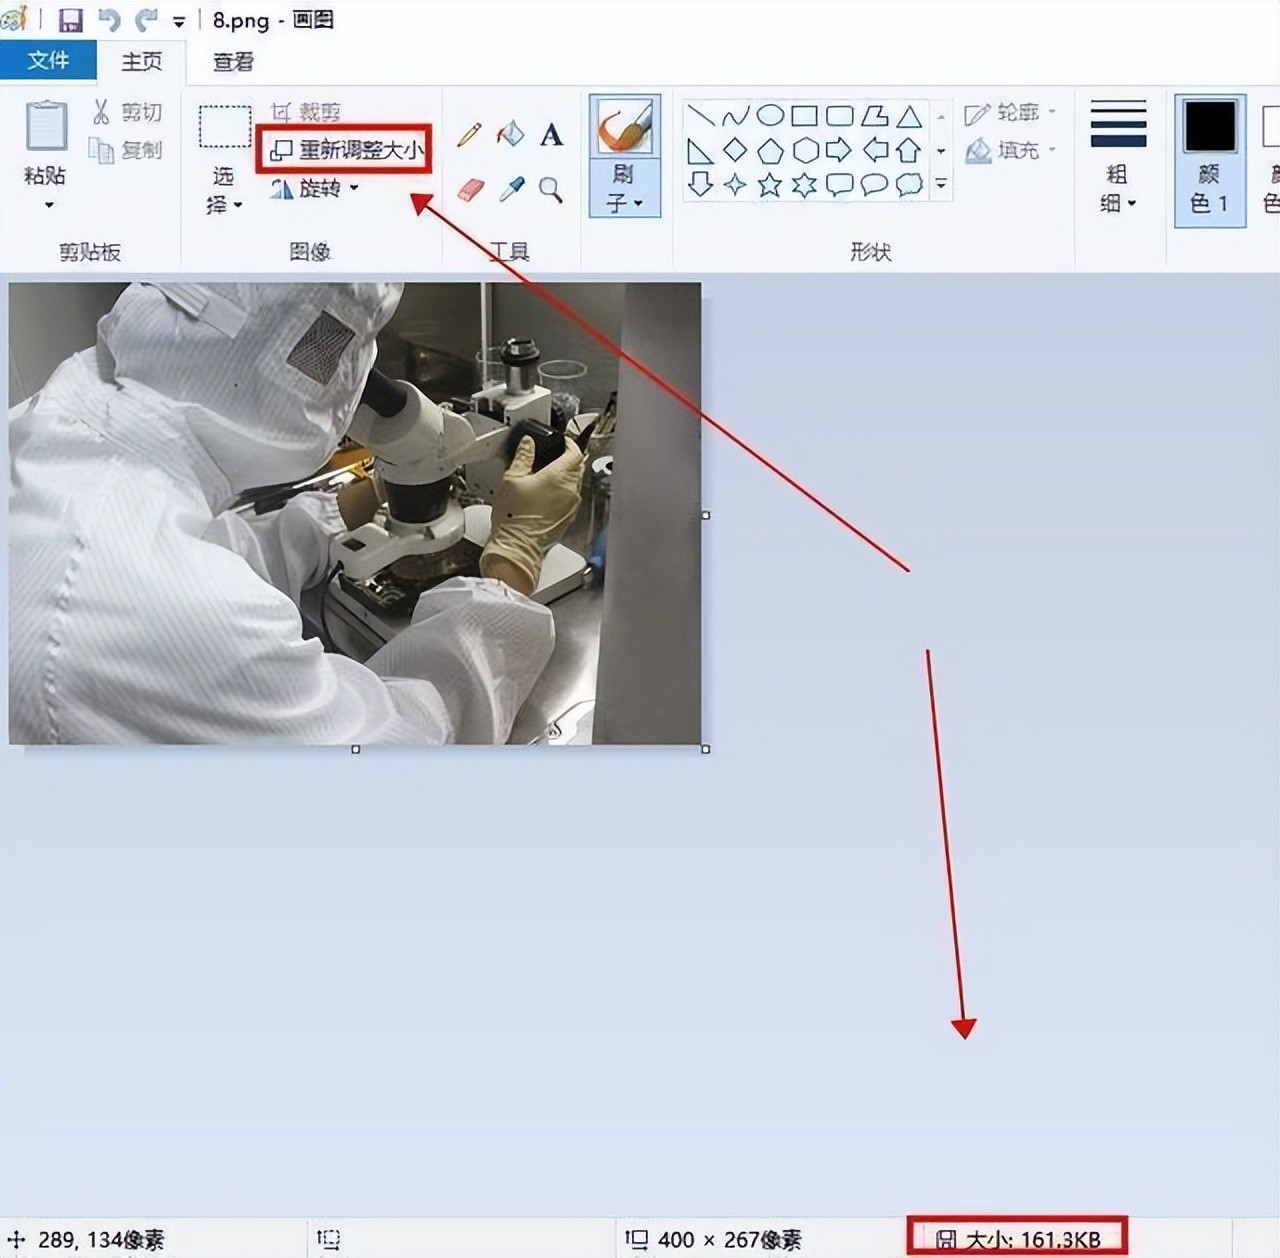This screenshot has width=1280, height=1258.
Task: Switch to the View (查看) tab
Action: 233,62
